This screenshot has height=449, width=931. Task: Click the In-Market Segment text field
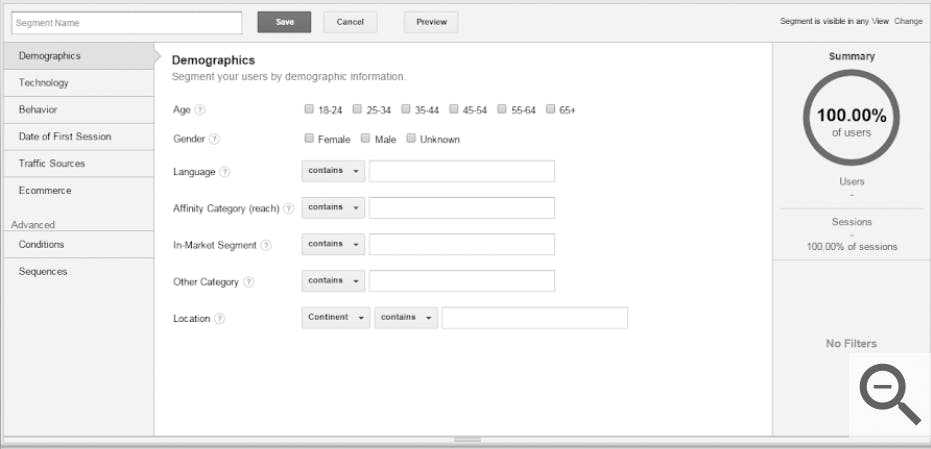pyautogui.click(x=462, y=244)
